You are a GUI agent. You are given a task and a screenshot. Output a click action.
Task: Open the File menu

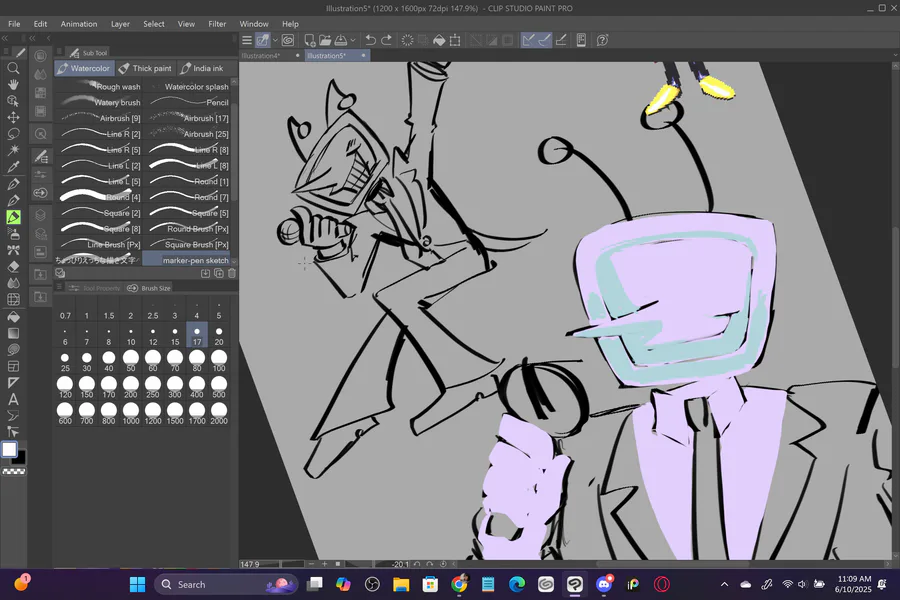click(x=14, y=24)
